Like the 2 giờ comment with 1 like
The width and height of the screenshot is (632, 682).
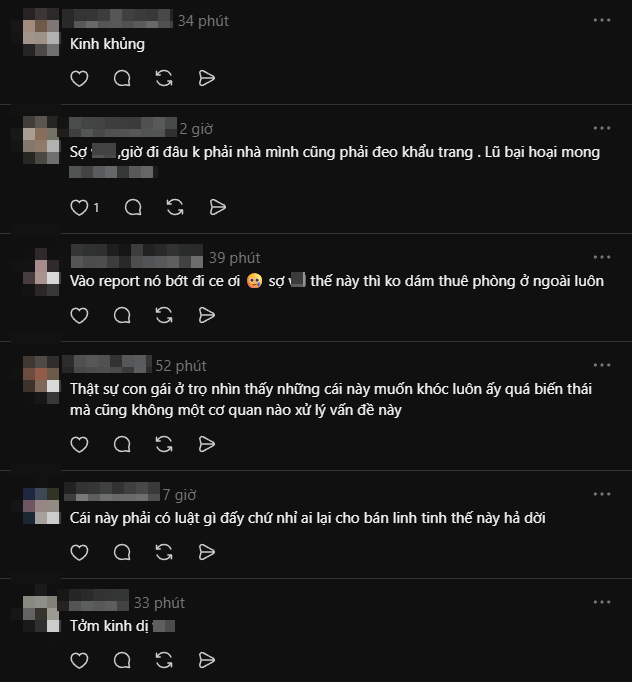pyautogui.click(x=79, y=207)
